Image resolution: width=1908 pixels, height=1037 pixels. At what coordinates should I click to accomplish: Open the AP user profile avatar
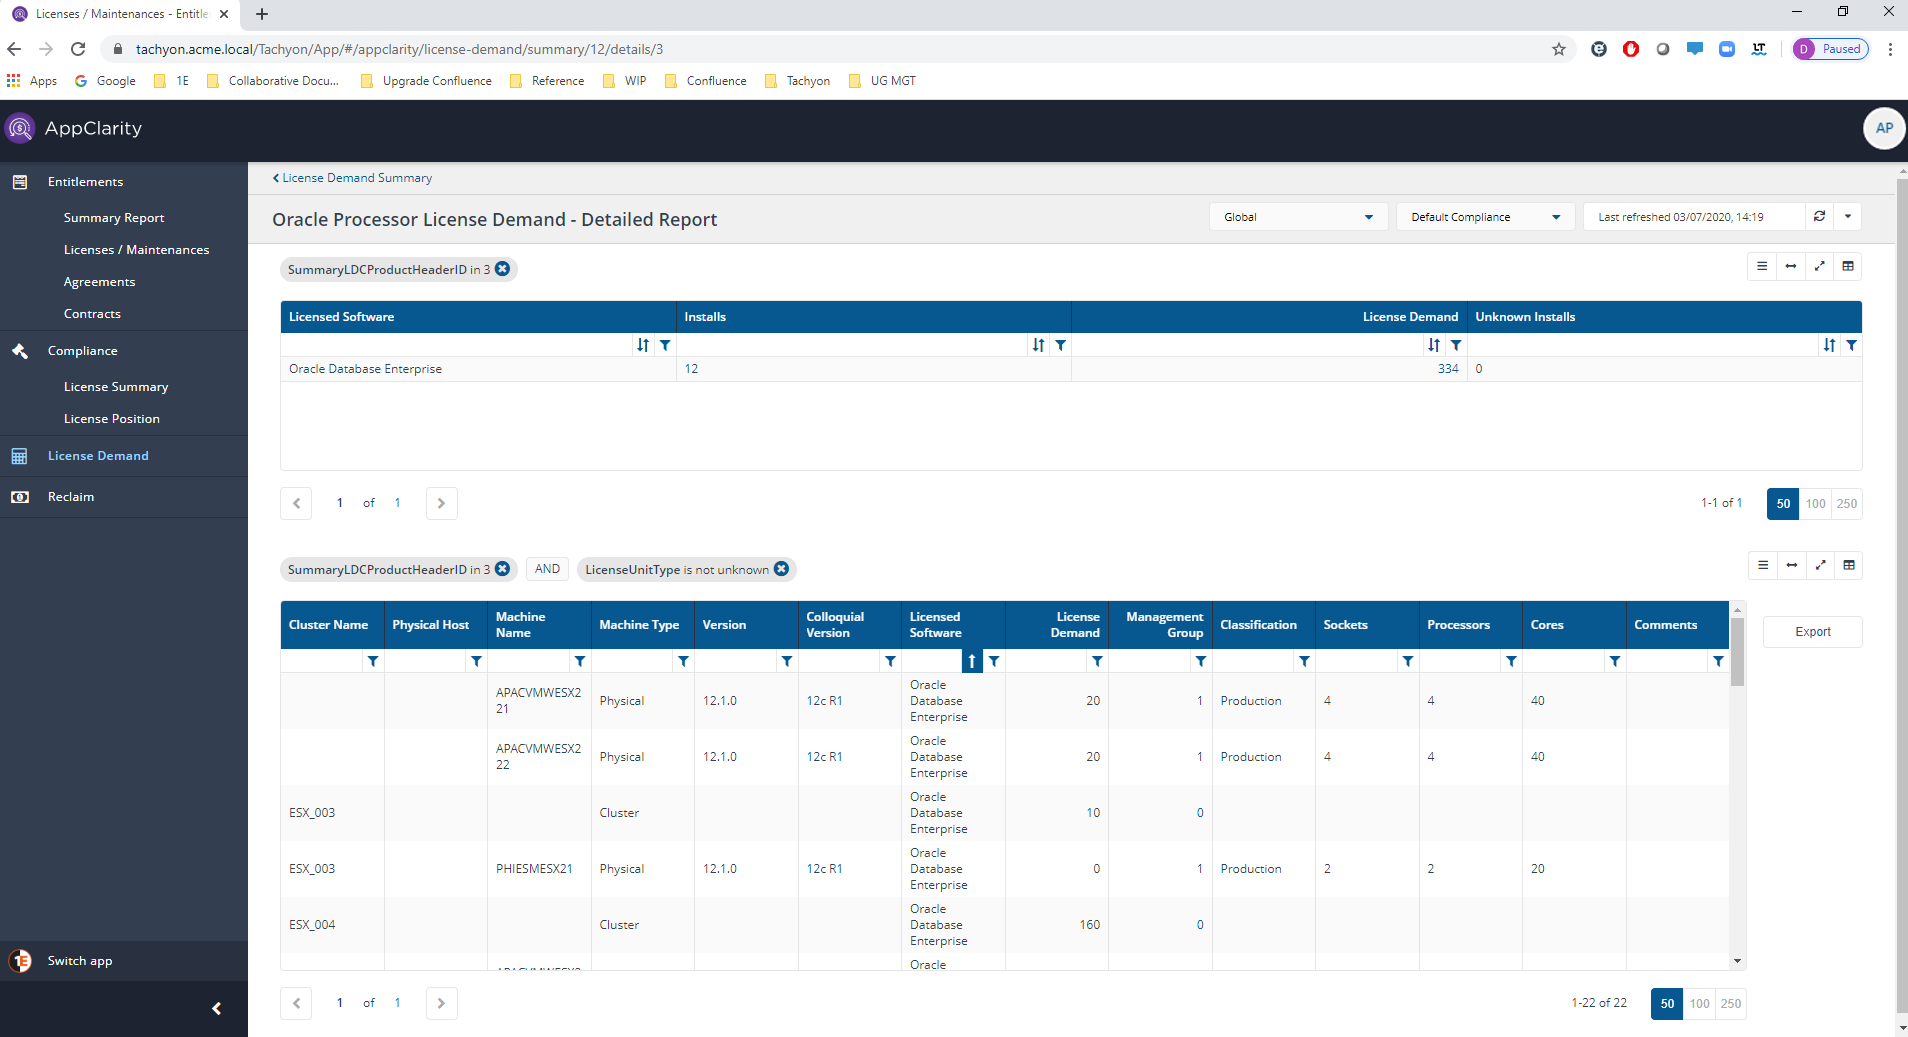pos(1884,128)
